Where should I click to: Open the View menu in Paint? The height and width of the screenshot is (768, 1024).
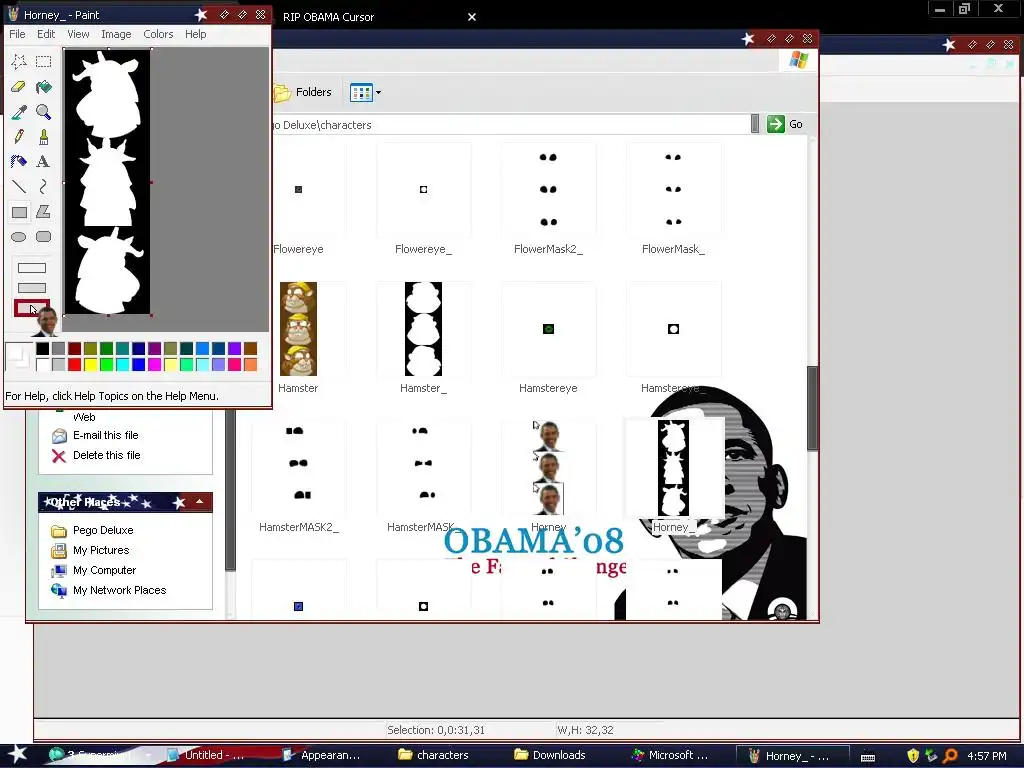[78, 34]
